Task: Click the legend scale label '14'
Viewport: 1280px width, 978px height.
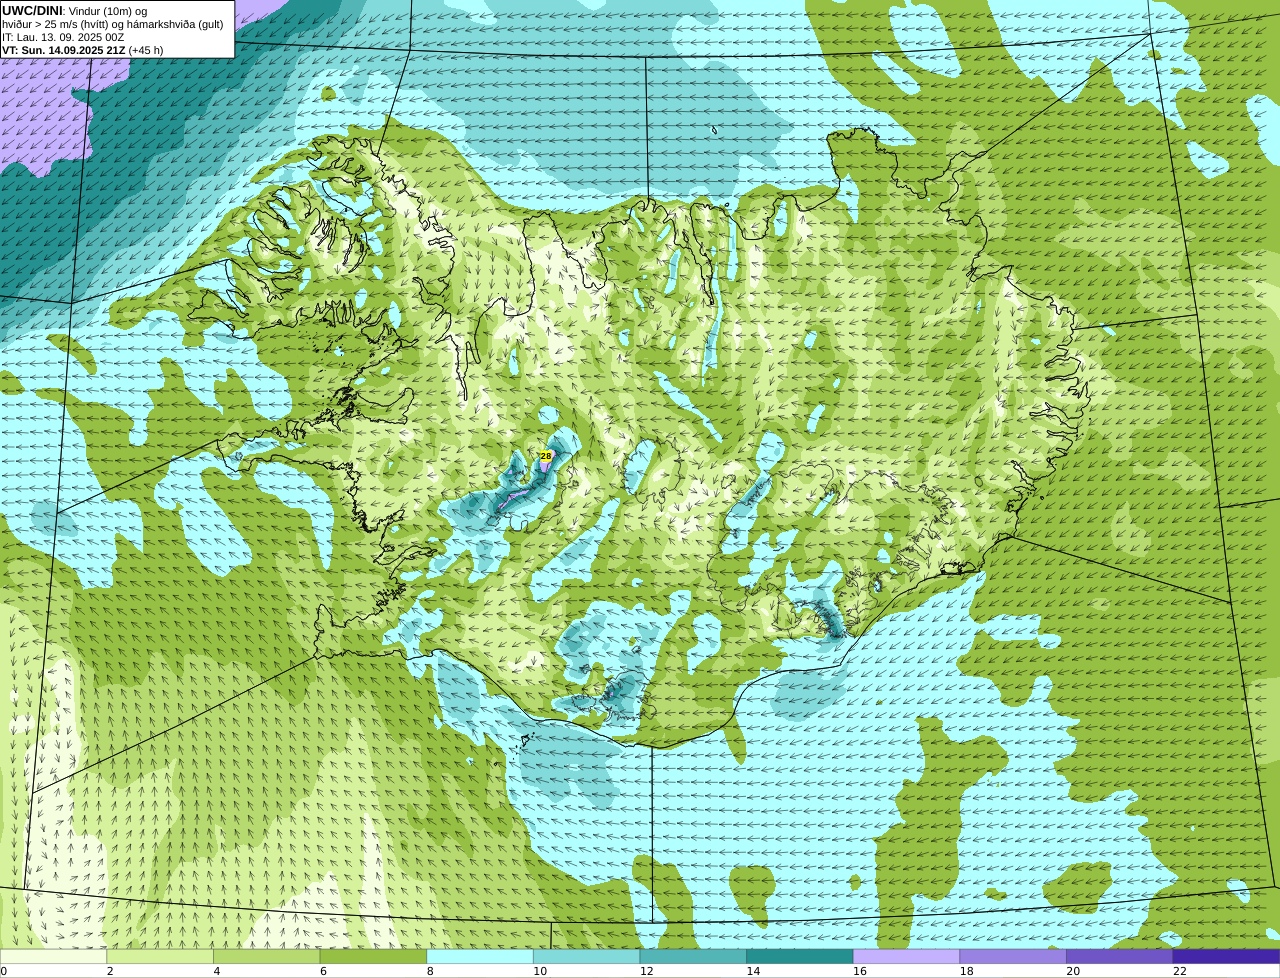Action: coord(753,971)
